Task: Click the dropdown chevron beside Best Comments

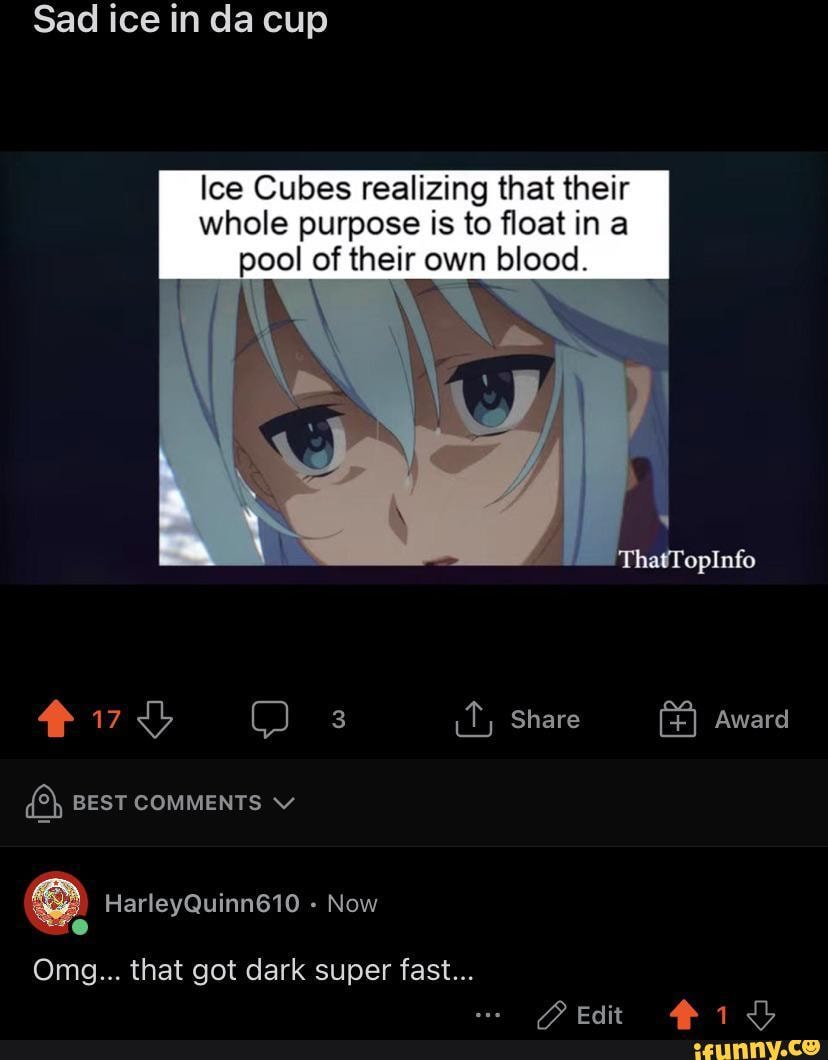Action: point(285,803)
